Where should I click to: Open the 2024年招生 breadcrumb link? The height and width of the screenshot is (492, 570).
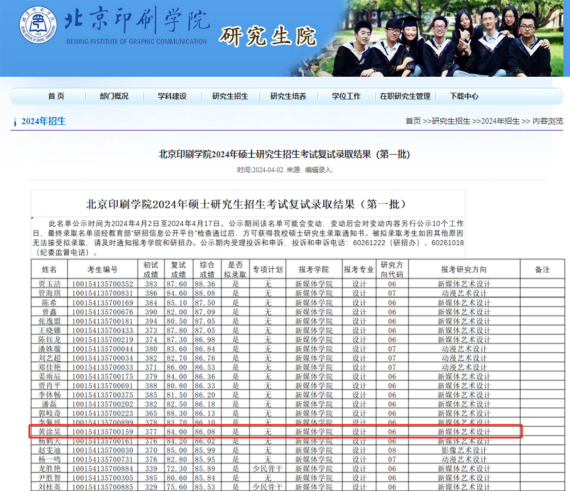pos(500,121)
